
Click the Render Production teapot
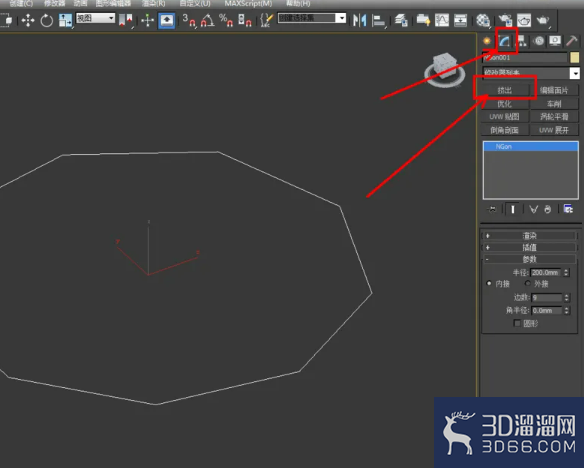(x=543, y=20)
